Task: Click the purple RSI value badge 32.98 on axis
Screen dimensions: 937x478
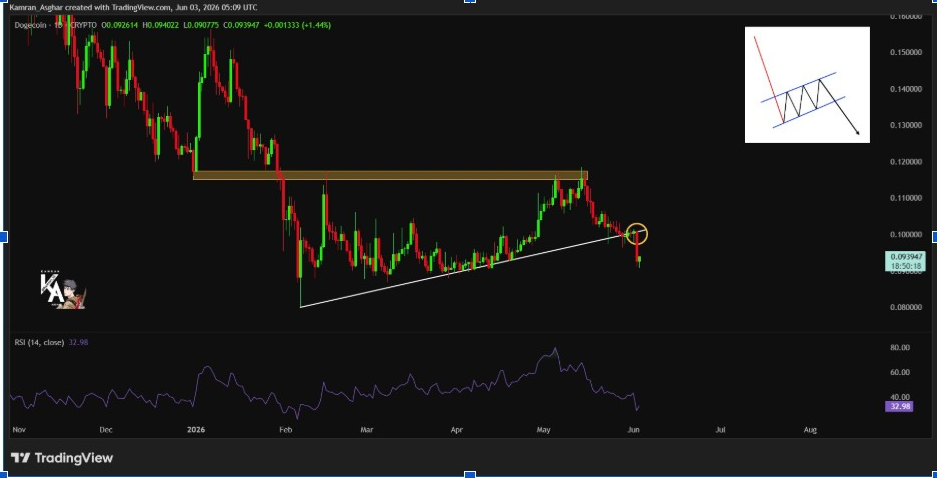Action: click(x=901, y=406)
